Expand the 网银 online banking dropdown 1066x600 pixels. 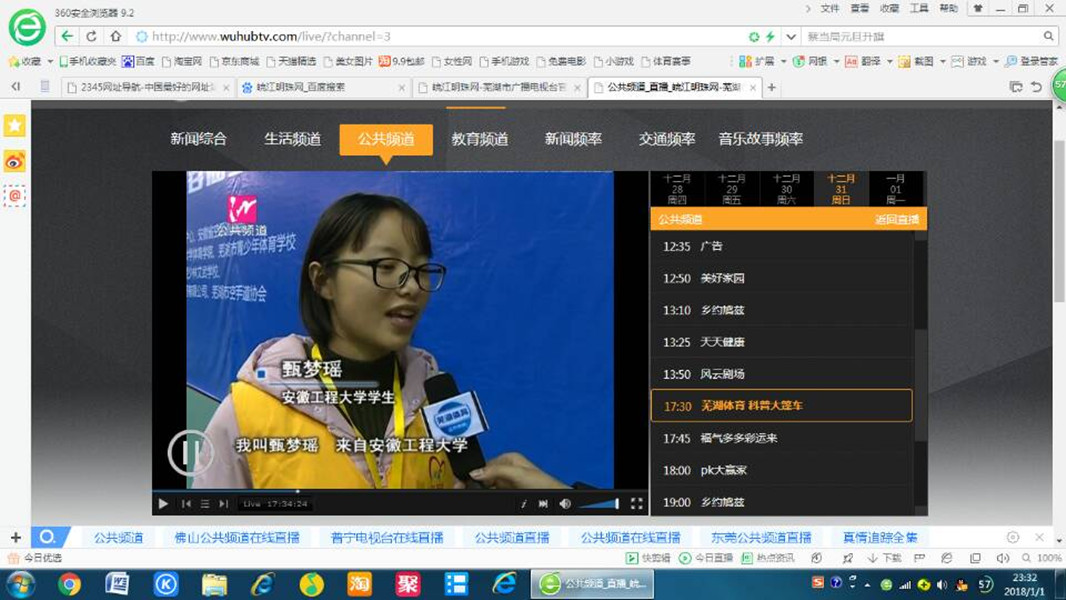835,61
